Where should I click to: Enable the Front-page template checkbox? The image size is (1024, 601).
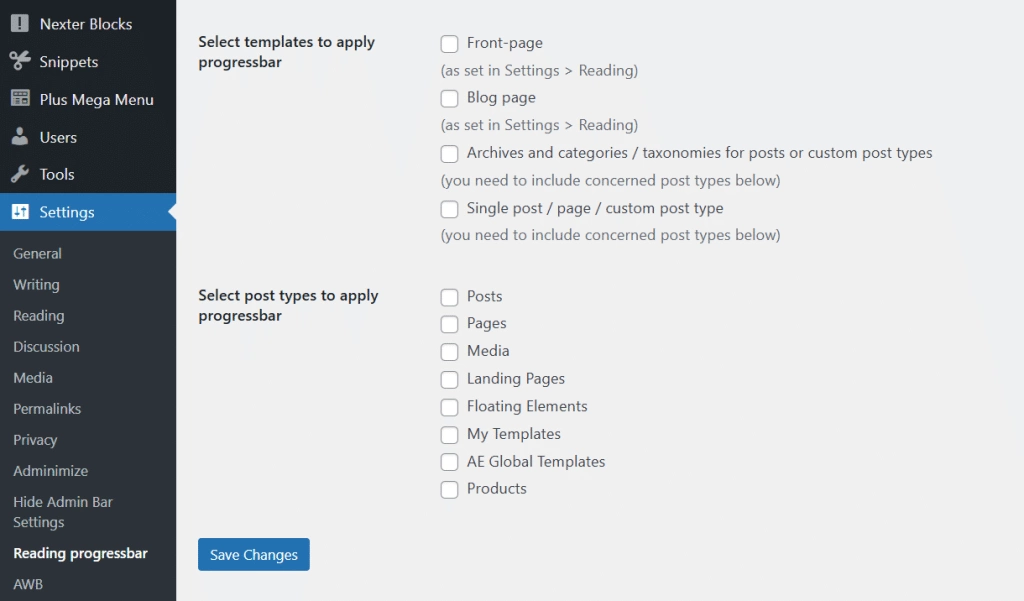click(x=450, y=44)
